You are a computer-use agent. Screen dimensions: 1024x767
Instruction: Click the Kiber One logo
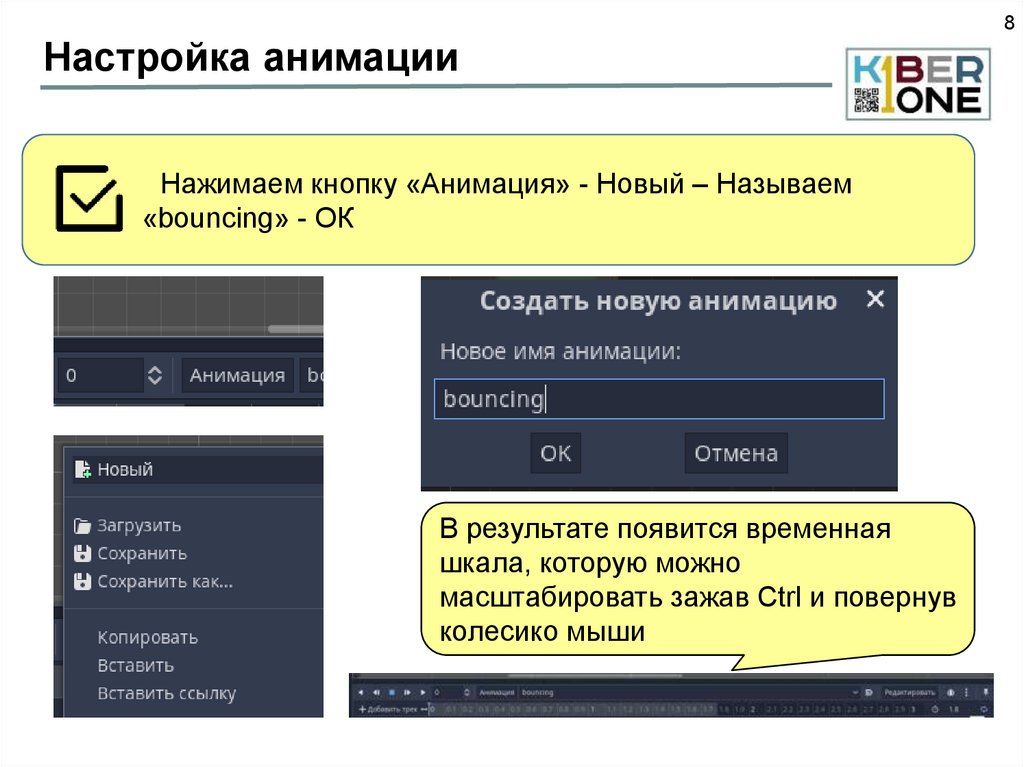pos(918,84)
